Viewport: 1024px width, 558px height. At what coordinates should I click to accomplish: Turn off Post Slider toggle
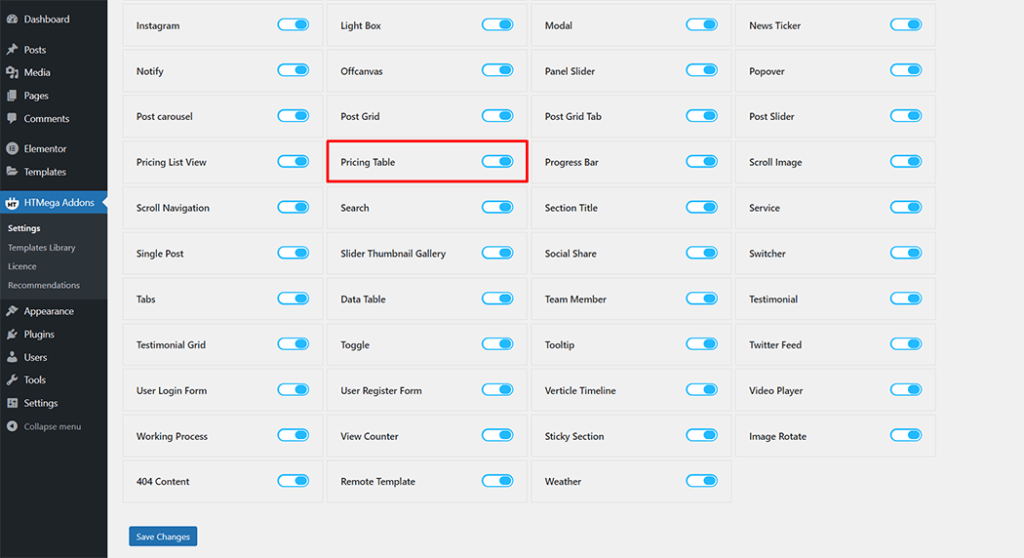pyautogui.click(x=906, y=116)
